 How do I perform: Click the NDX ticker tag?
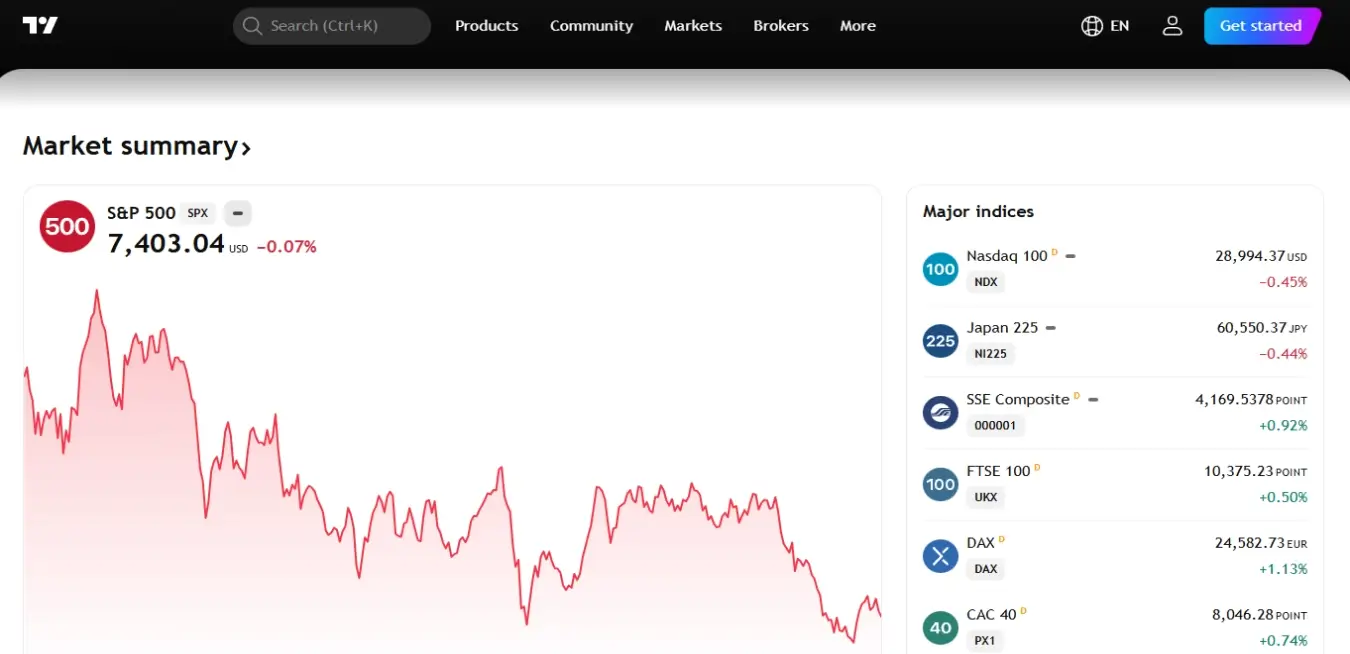[x=986, y=282]
